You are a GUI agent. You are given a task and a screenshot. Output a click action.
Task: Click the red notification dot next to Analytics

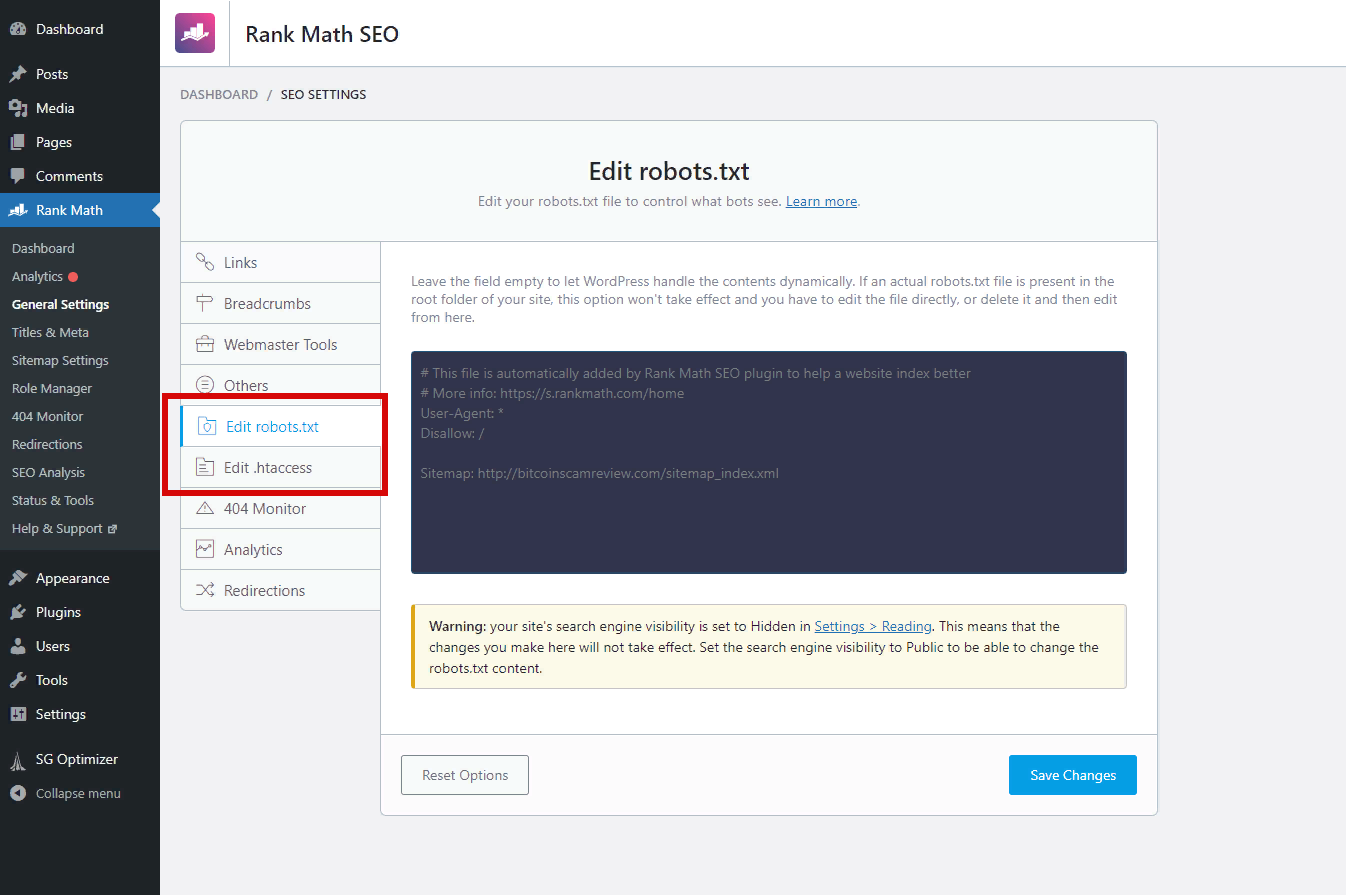pyautogui.click(x=73, y=277)
